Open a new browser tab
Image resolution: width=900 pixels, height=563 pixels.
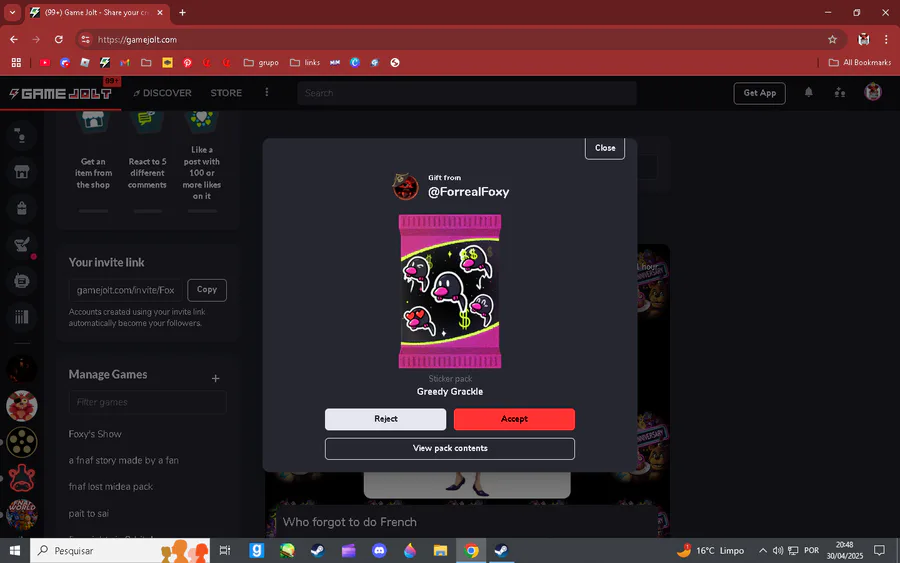point(182,12)
